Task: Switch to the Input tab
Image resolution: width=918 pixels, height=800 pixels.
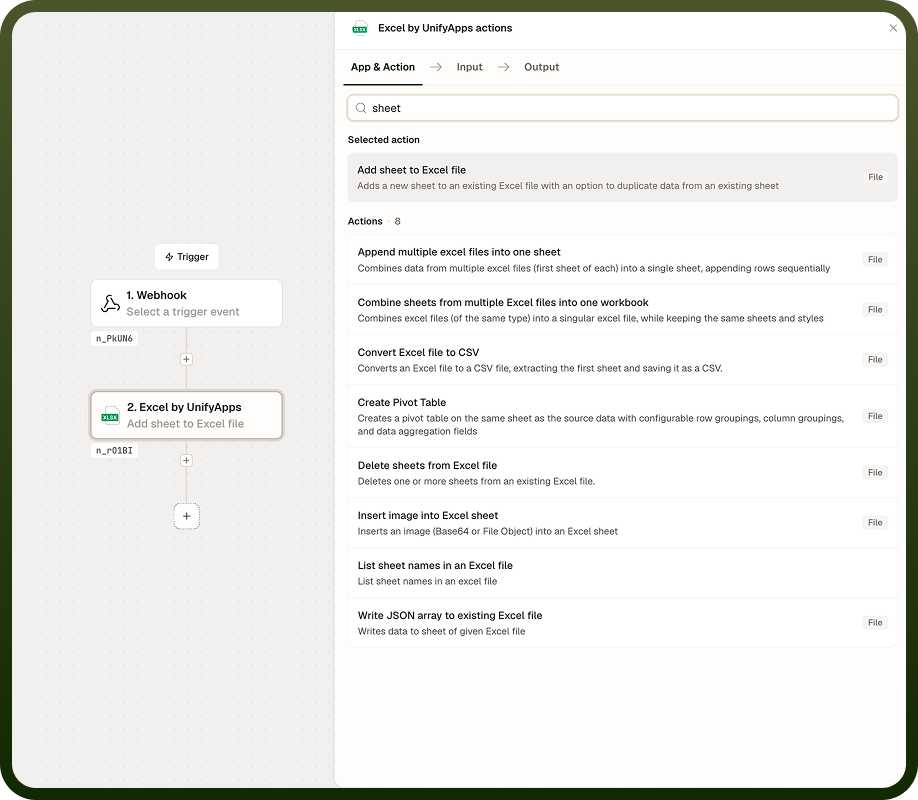Action: coord(470,67)
